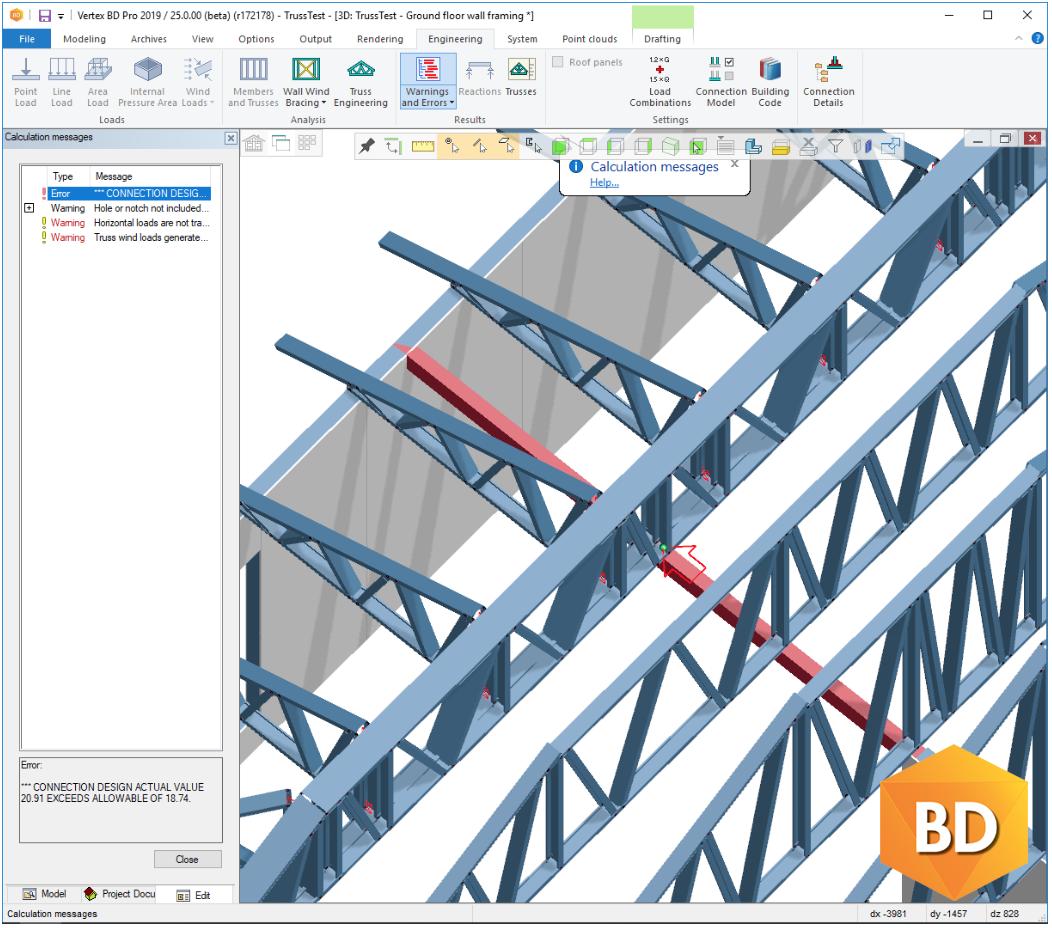This screenshot has width=1052, height=928.
Task: Click the funnel filter icon
Action: [x=836, y=146]
